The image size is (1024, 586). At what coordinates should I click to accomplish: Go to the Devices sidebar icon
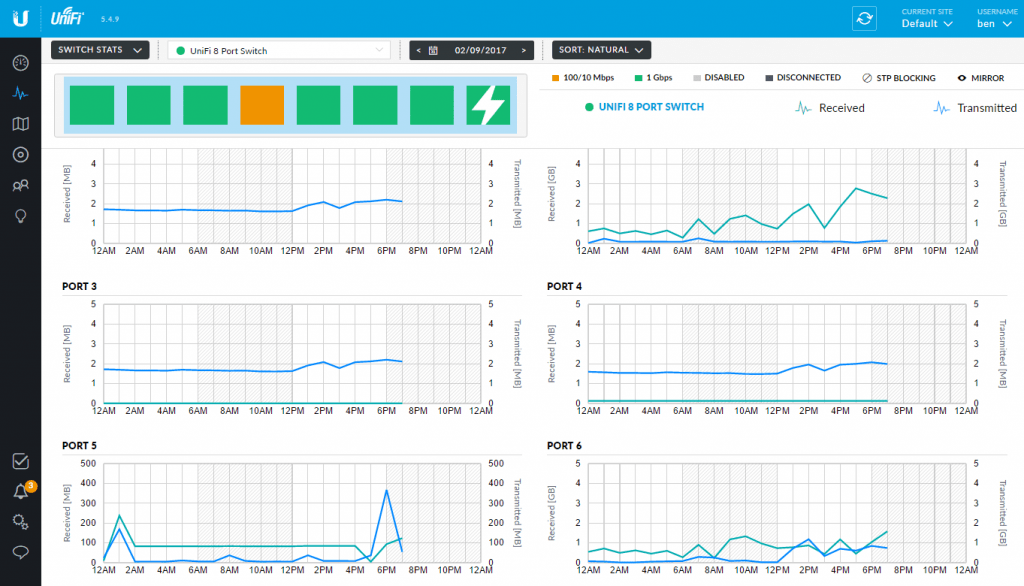click(20, 155)
